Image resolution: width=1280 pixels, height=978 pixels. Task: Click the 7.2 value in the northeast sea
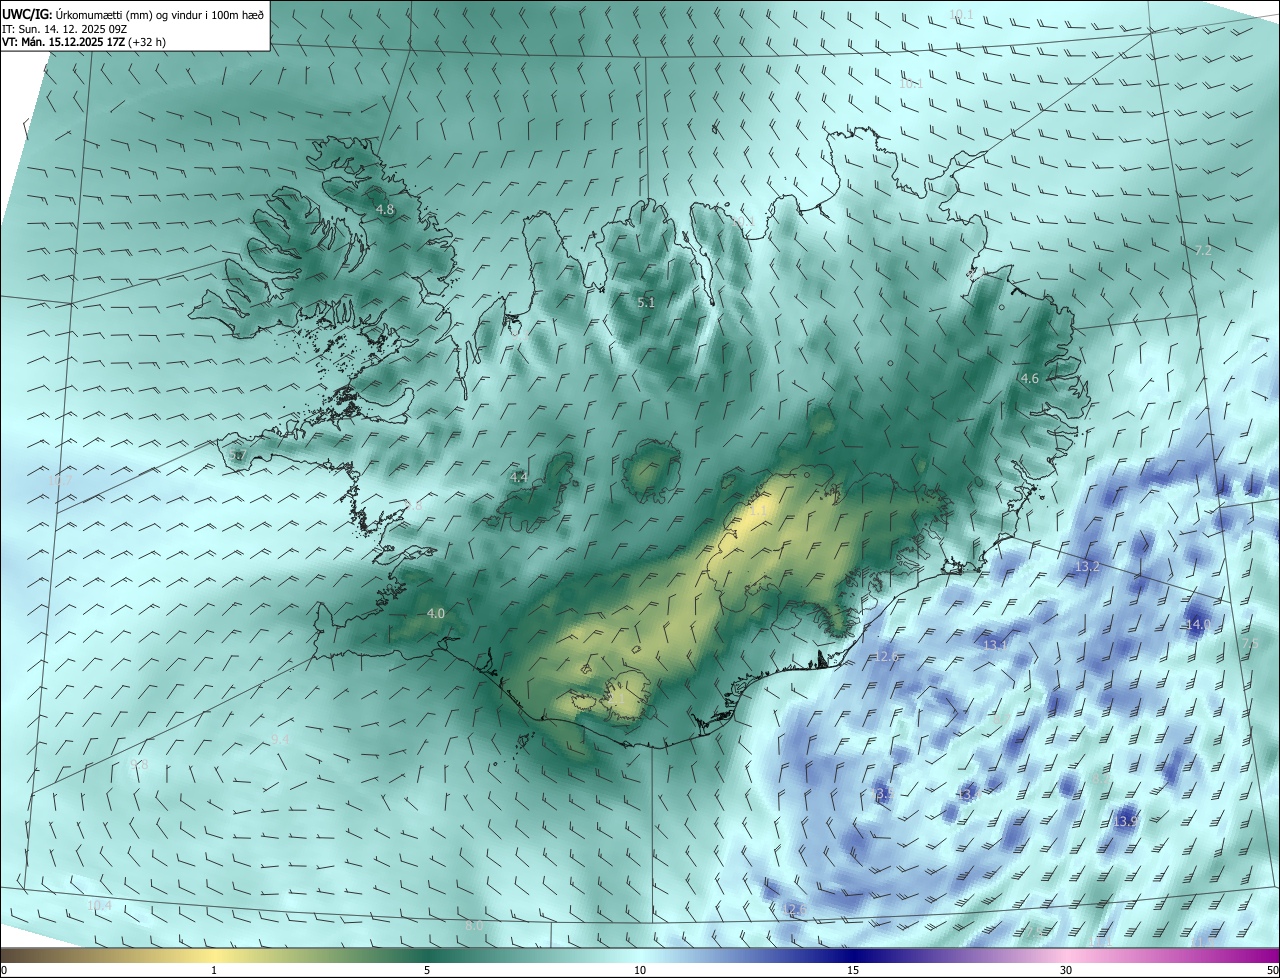coord(1203,250)
